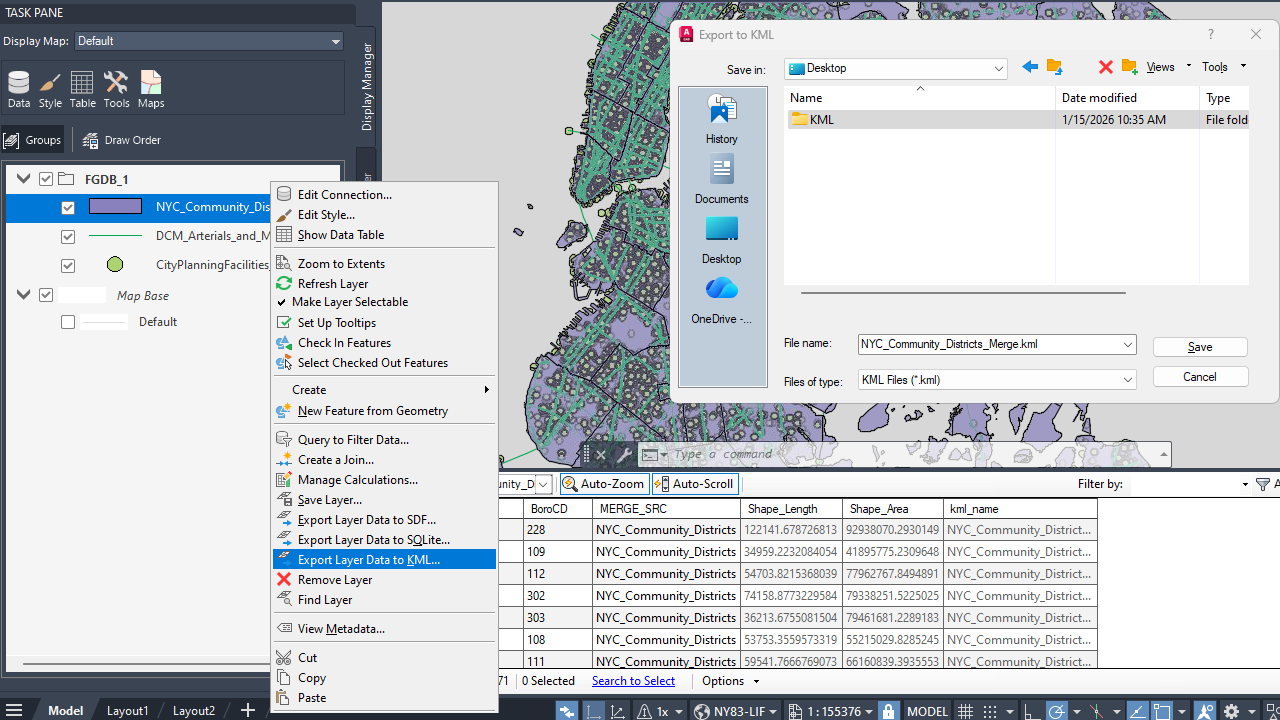Open the Style tool icon
Screen dimensions: 1280x720
coord(50,89)
